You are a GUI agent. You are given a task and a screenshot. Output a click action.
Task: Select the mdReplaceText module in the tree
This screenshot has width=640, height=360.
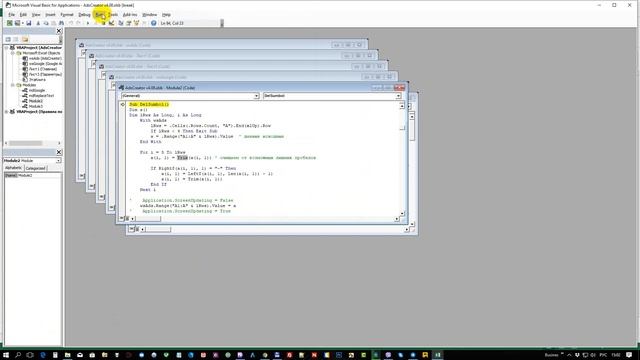point(38,96)
